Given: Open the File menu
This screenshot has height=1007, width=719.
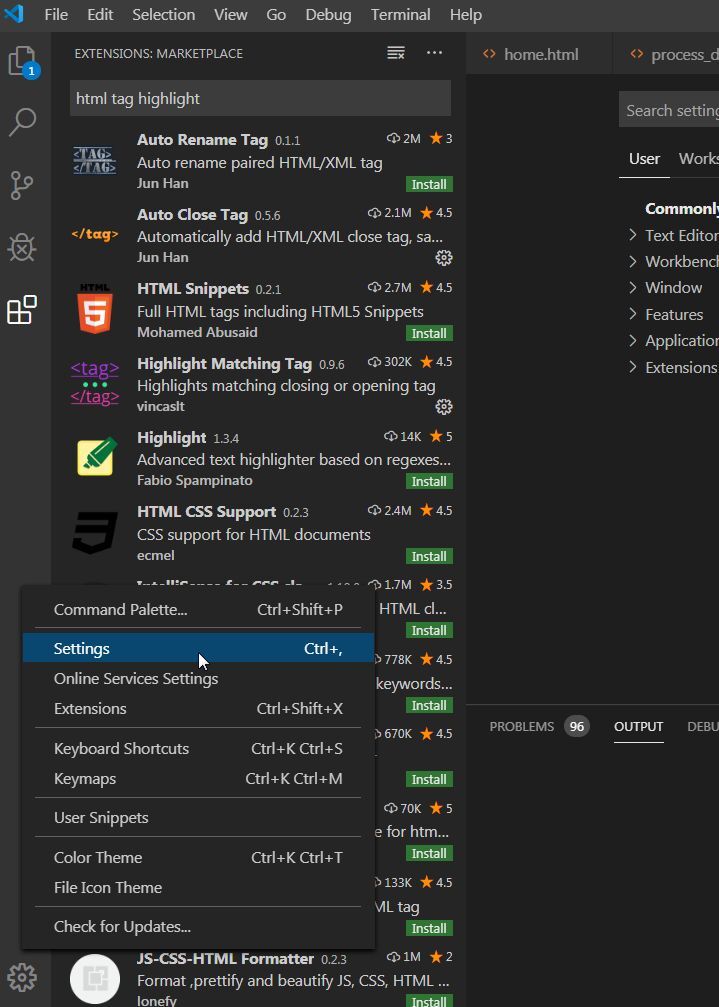Looking at the screenshot, I should [56, 14].
